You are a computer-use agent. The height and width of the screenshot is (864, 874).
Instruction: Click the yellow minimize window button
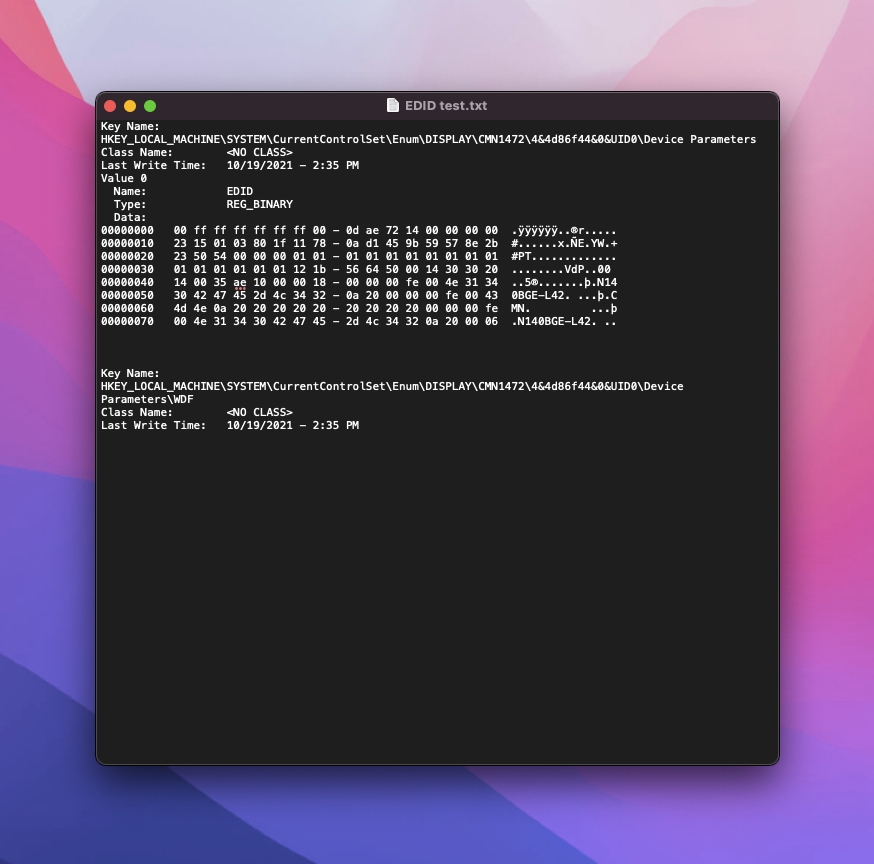[x=130, y=106]
